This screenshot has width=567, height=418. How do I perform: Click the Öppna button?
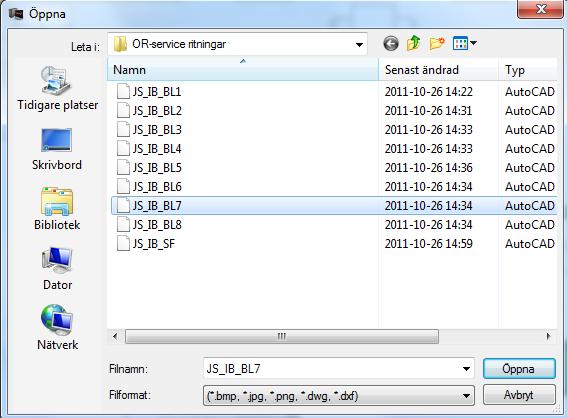tap(519, 369)
